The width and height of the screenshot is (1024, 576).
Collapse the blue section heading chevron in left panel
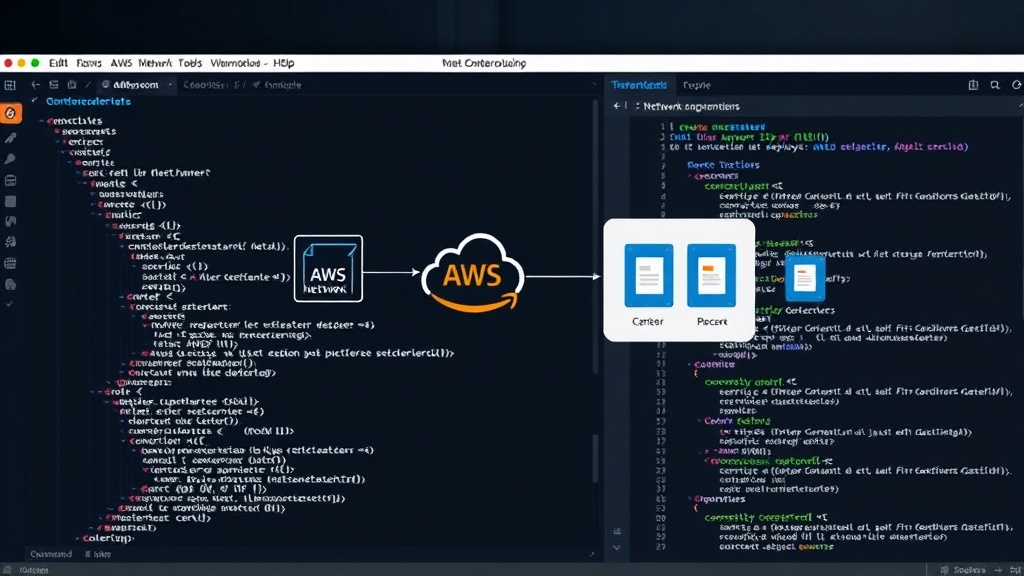(34, 101)
